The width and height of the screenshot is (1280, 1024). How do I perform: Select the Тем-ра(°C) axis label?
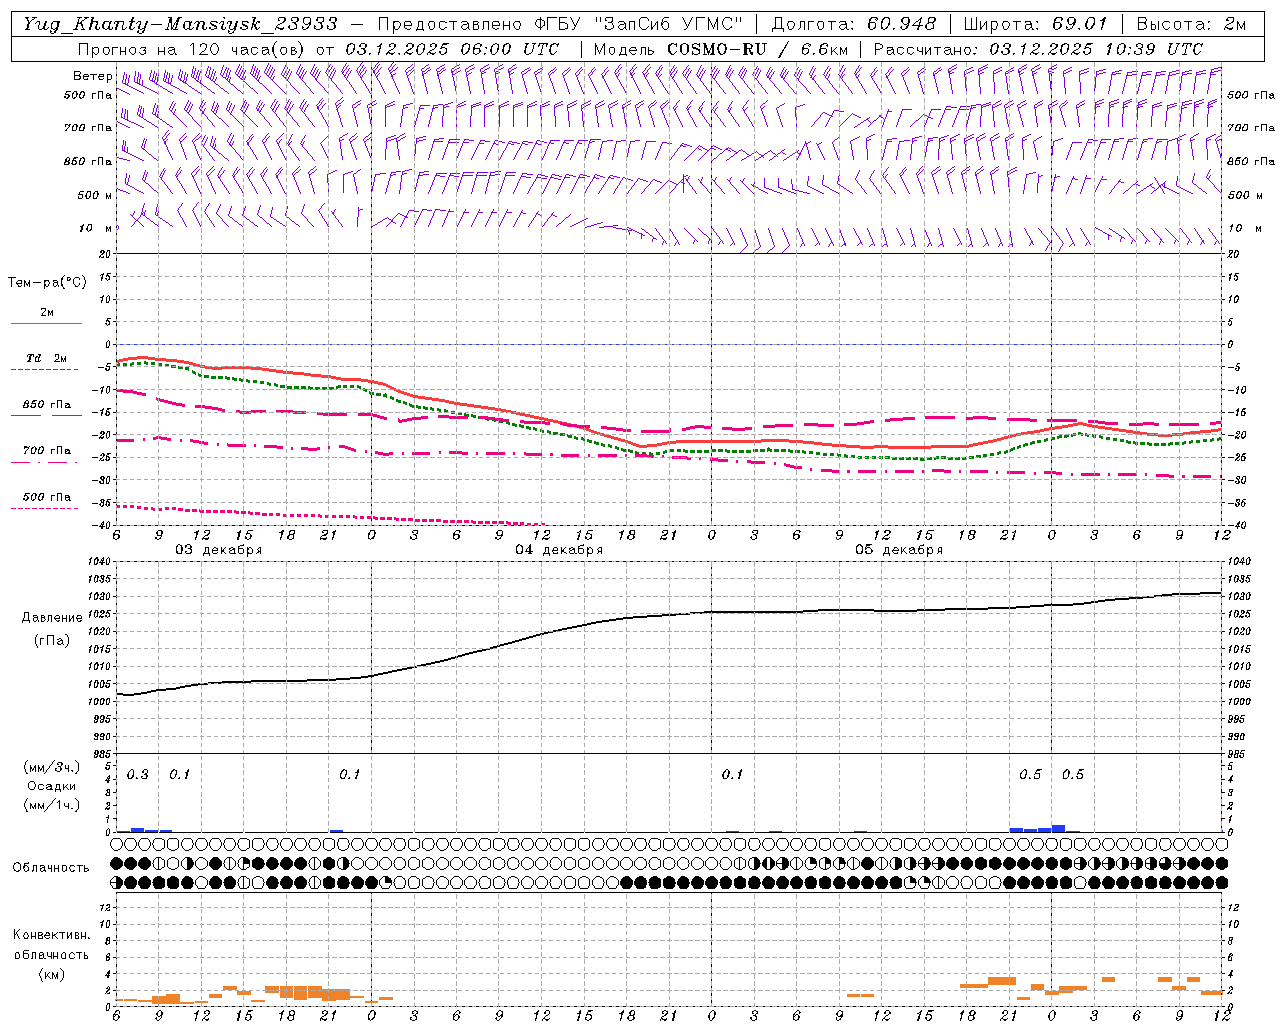[47, 283]
